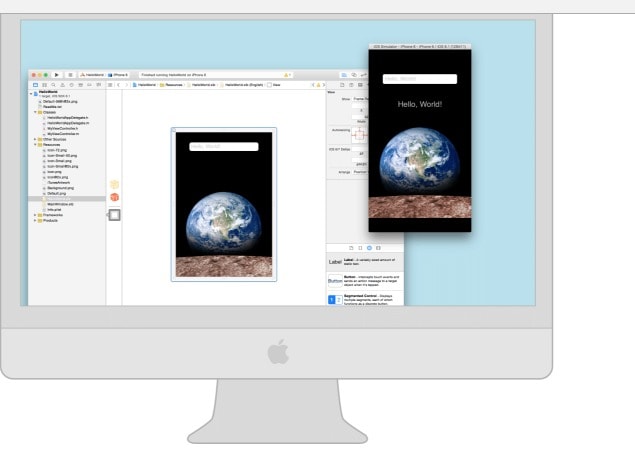This screenshot has width=635, height=452.
Task: Show the Symbol navigator tab
Action: click(x=45, y=85)
